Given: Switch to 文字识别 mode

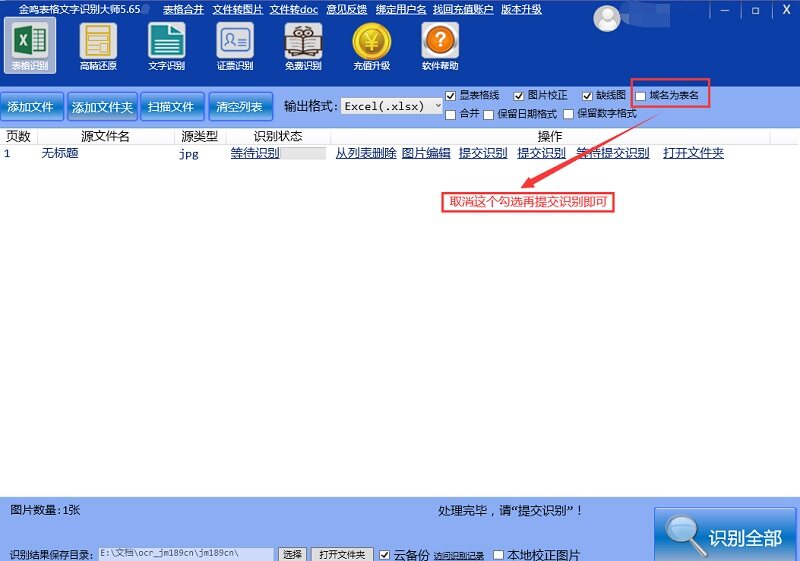Looking at the screenshot, I should pyautogui.click(x=166, y=46).
